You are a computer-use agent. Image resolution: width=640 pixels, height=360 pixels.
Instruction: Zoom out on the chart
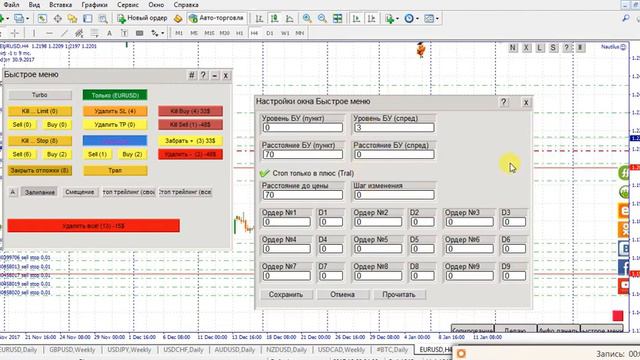(x=322, y=18)
